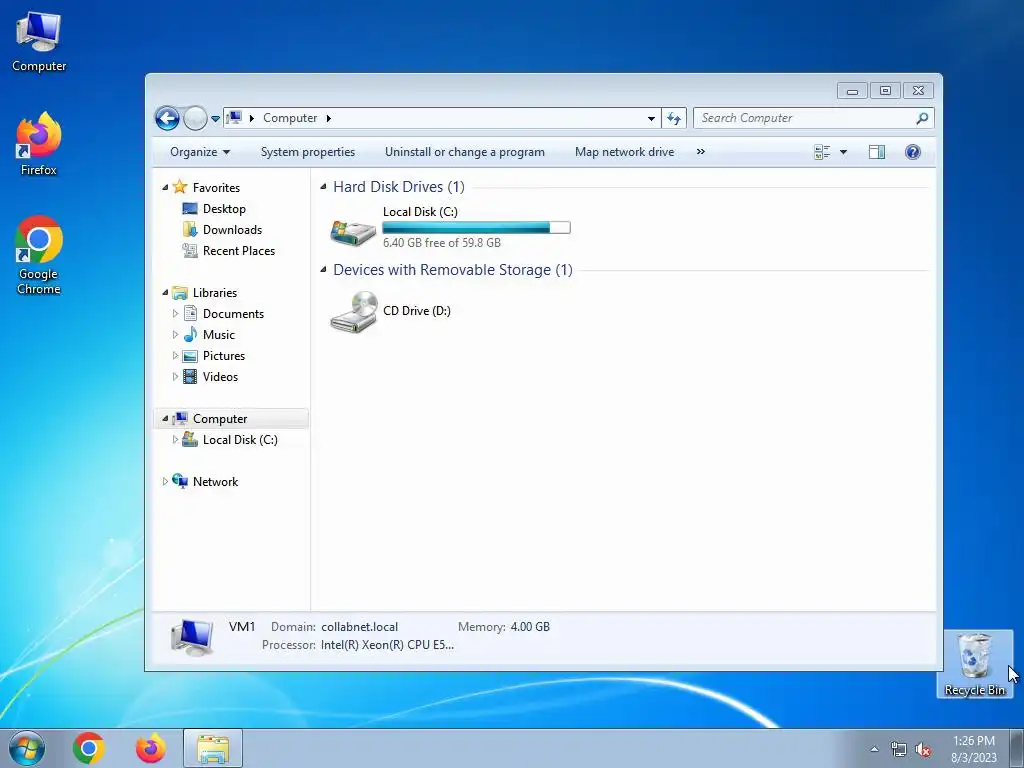1024x768 pixels.
Task: Collapse the Libraries group
Action: click(x=165, y=293)
